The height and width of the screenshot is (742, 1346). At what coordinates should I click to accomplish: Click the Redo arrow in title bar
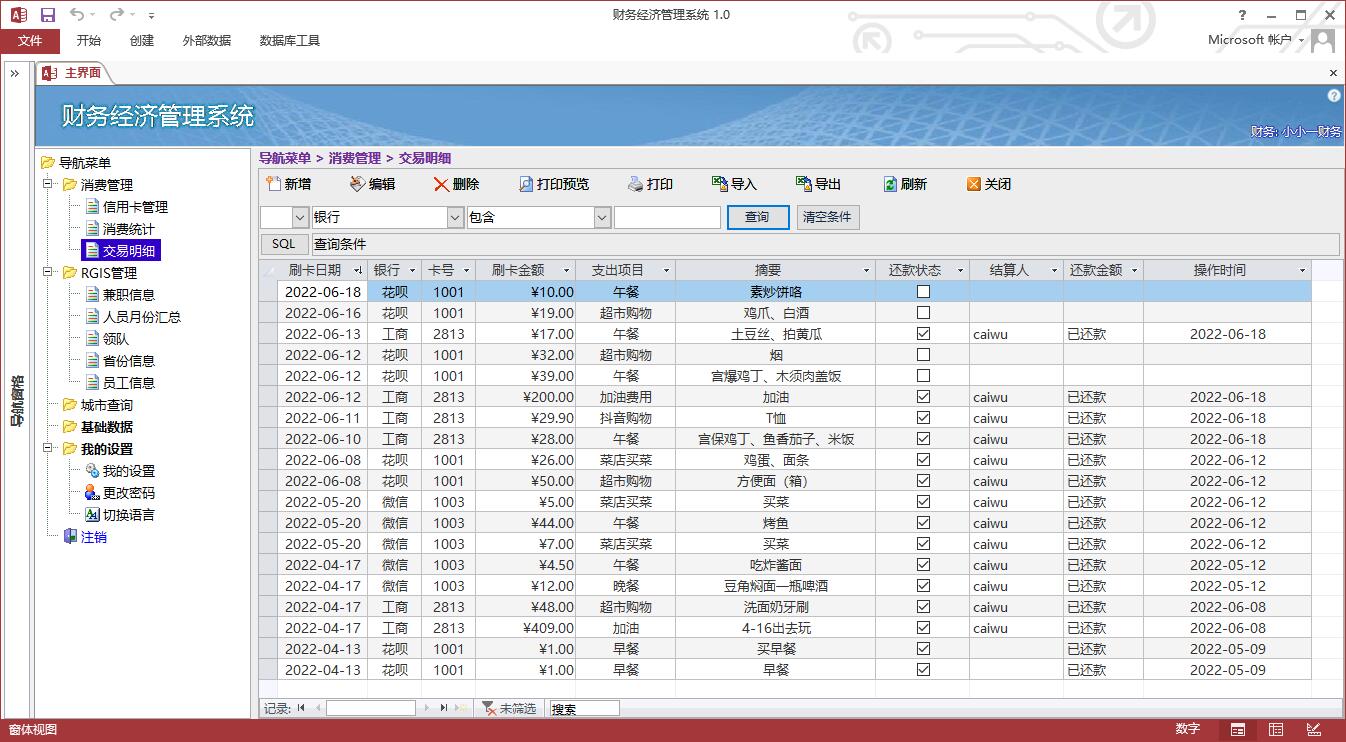pos(116,15)
